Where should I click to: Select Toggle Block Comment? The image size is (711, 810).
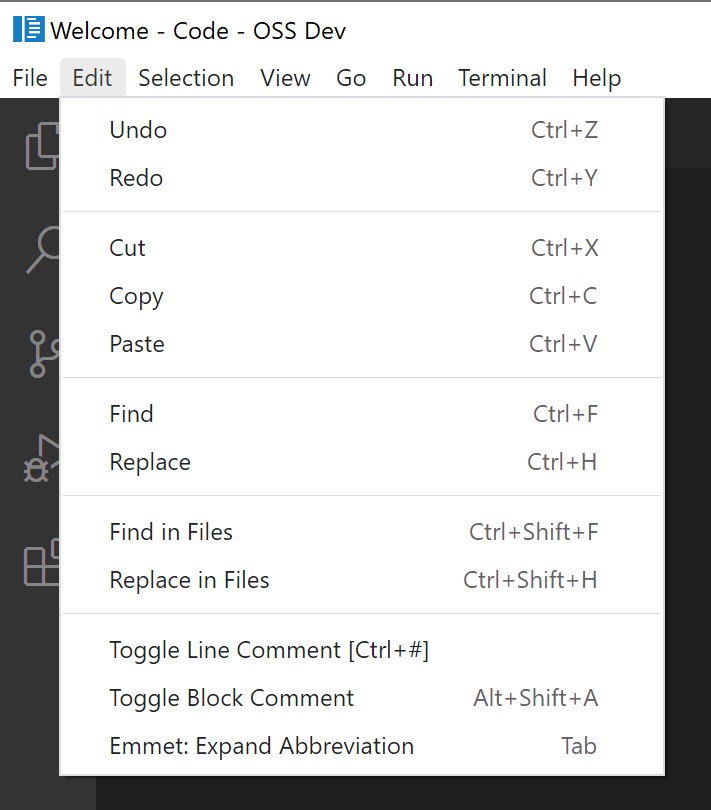point(231,698)
